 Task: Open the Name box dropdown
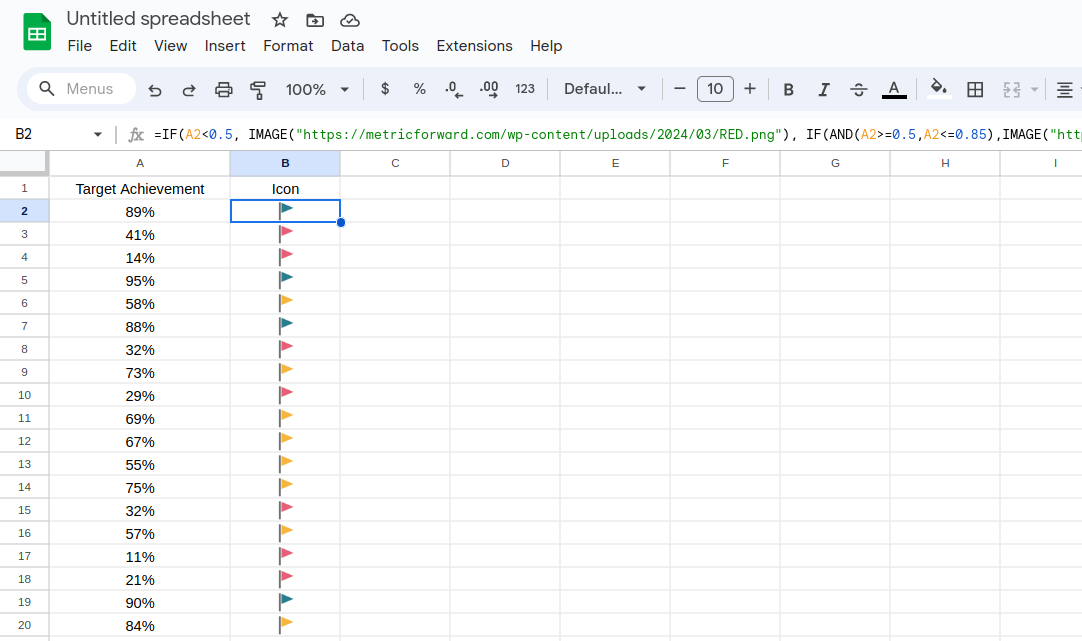click(97, 133)
